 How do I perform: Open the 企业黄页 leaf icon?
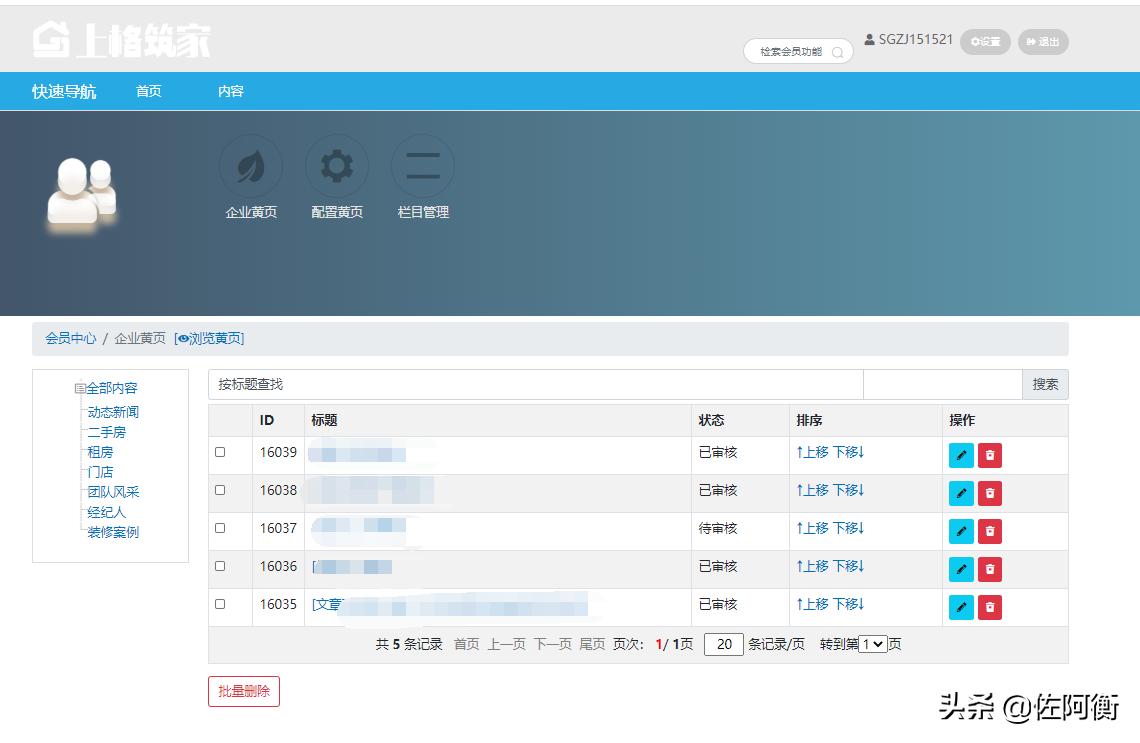pos(250,165)
